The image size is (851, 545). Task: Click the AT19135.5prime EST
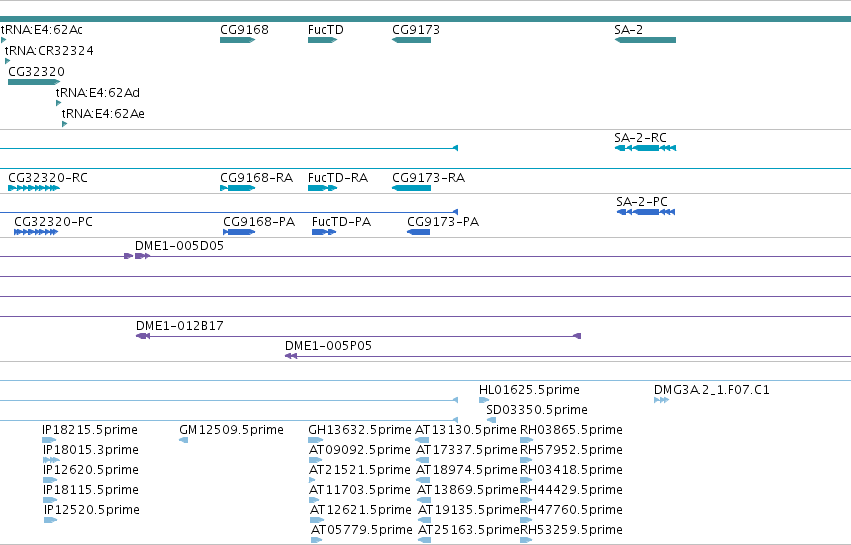point(424,520)
